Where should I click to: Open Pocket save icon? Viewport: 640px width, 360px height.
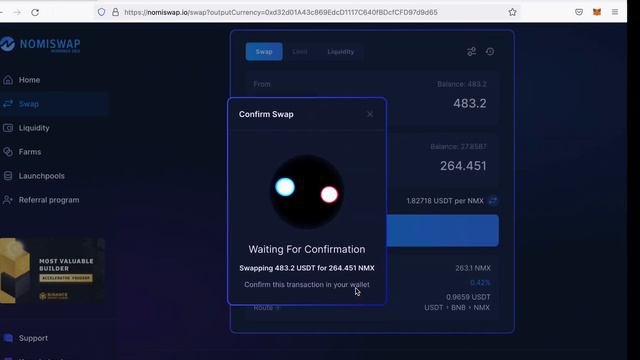click(x=579, y=12)
